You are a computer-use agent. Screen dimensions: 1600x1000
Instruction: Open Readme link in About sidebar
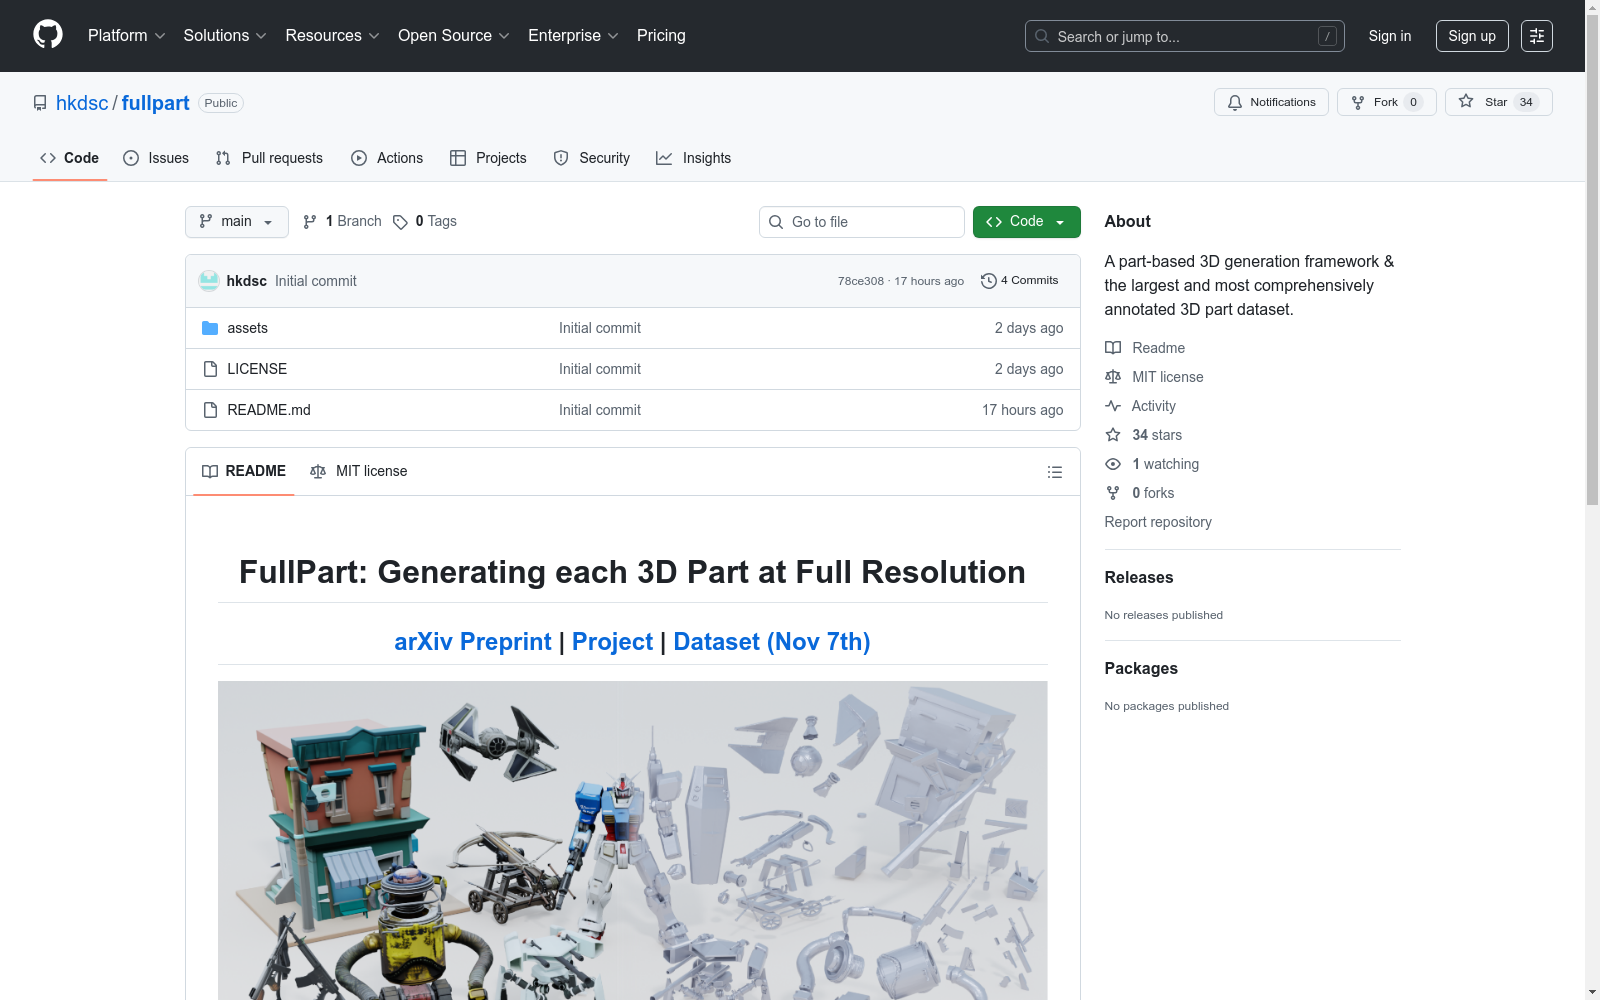[1145, 348]
